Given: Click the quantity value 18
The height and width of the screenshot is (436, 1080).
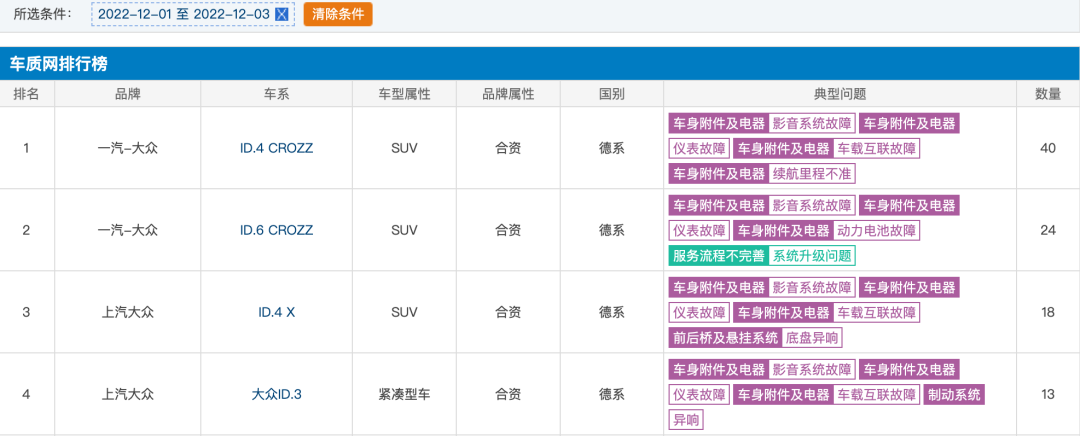Looking at the screenshot, I should (1048, 312).
